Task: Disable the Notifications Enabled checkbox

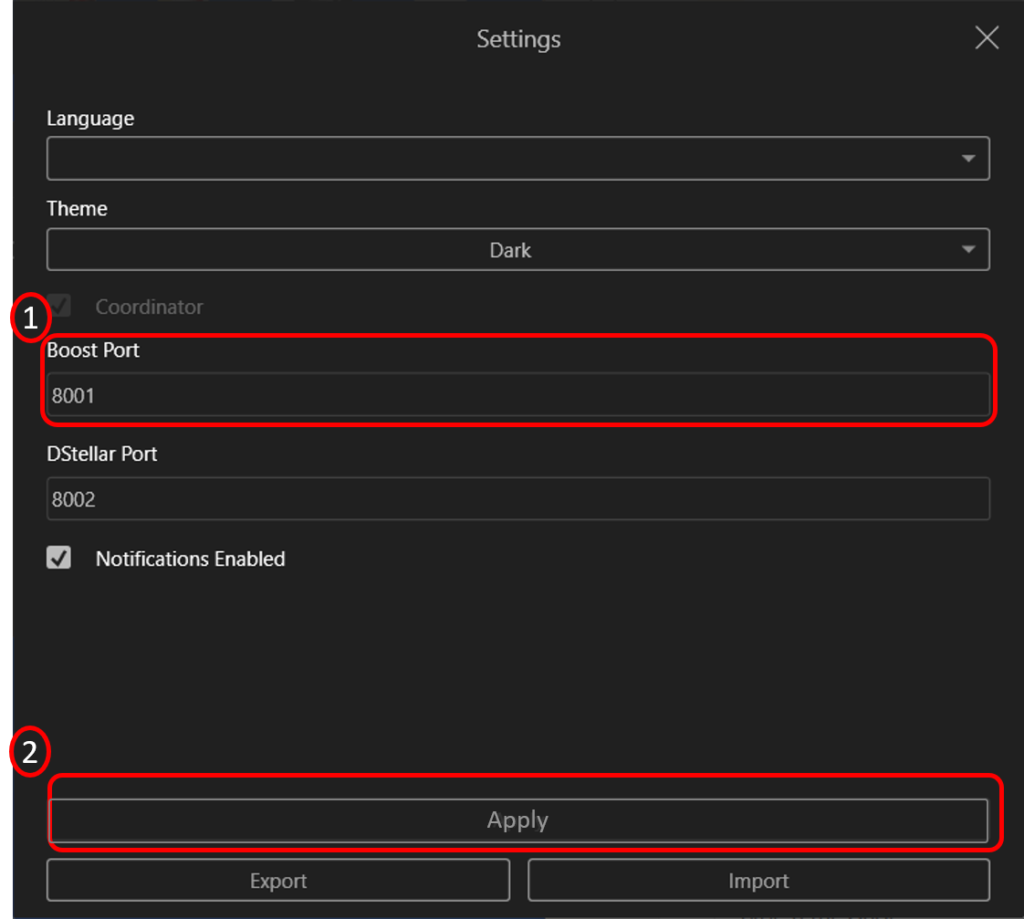Action: pyautogui.click(x=59, y=558)
